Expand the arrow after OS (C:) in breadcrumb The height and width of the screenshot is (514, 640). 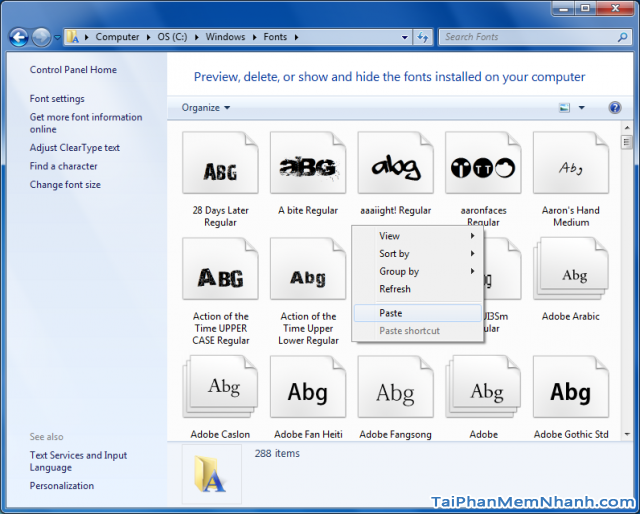[197, 37]
